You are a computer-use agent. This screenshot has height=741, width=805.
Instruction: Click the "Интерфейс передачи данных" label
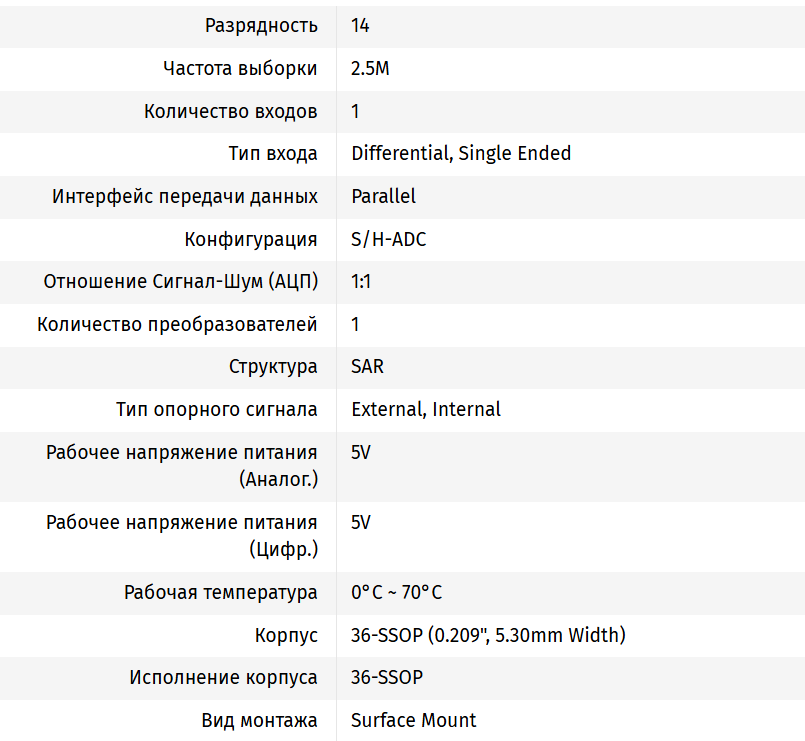pyautogui.click(x=185, y=197)
